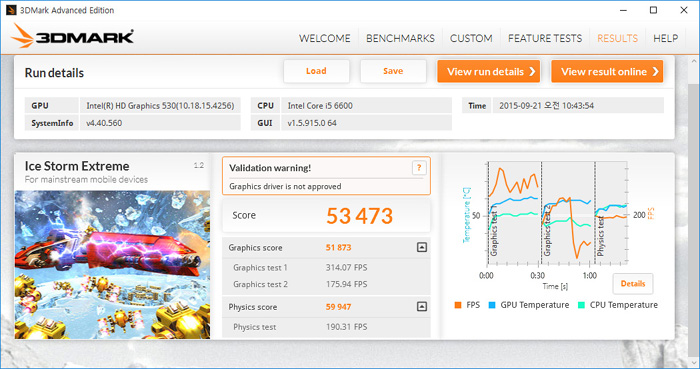This screenshot has width=700, height=369.
Task: Click View run details button
Action: [488, 71]
